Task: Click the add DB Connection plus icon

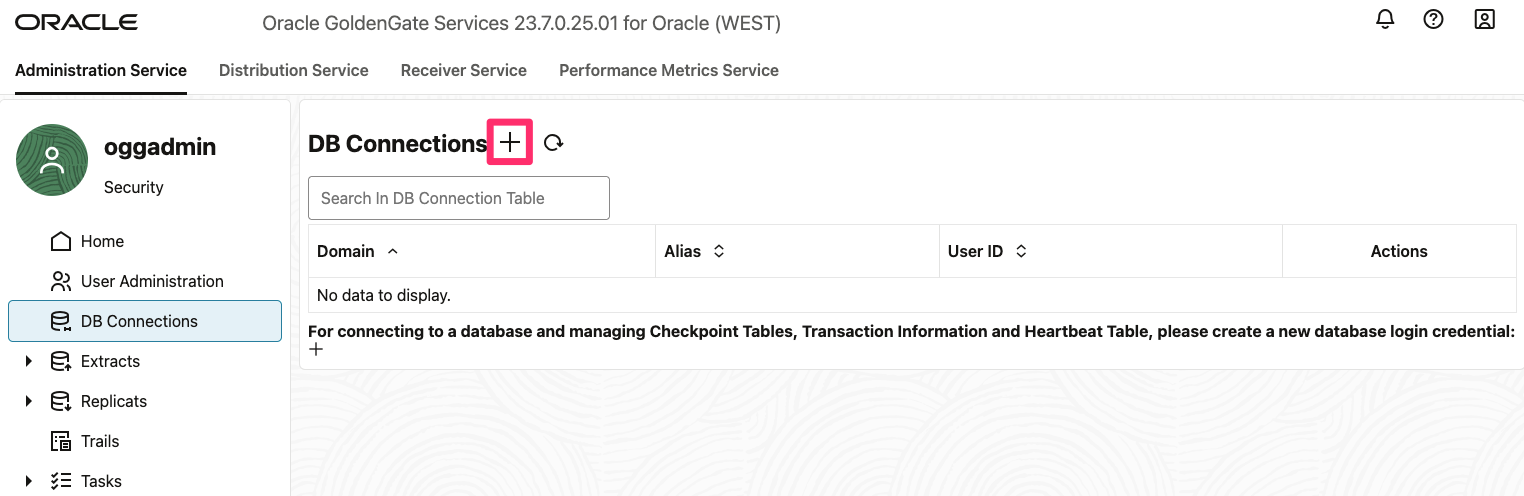Action: pyautogui.click(x=510, y=143)
